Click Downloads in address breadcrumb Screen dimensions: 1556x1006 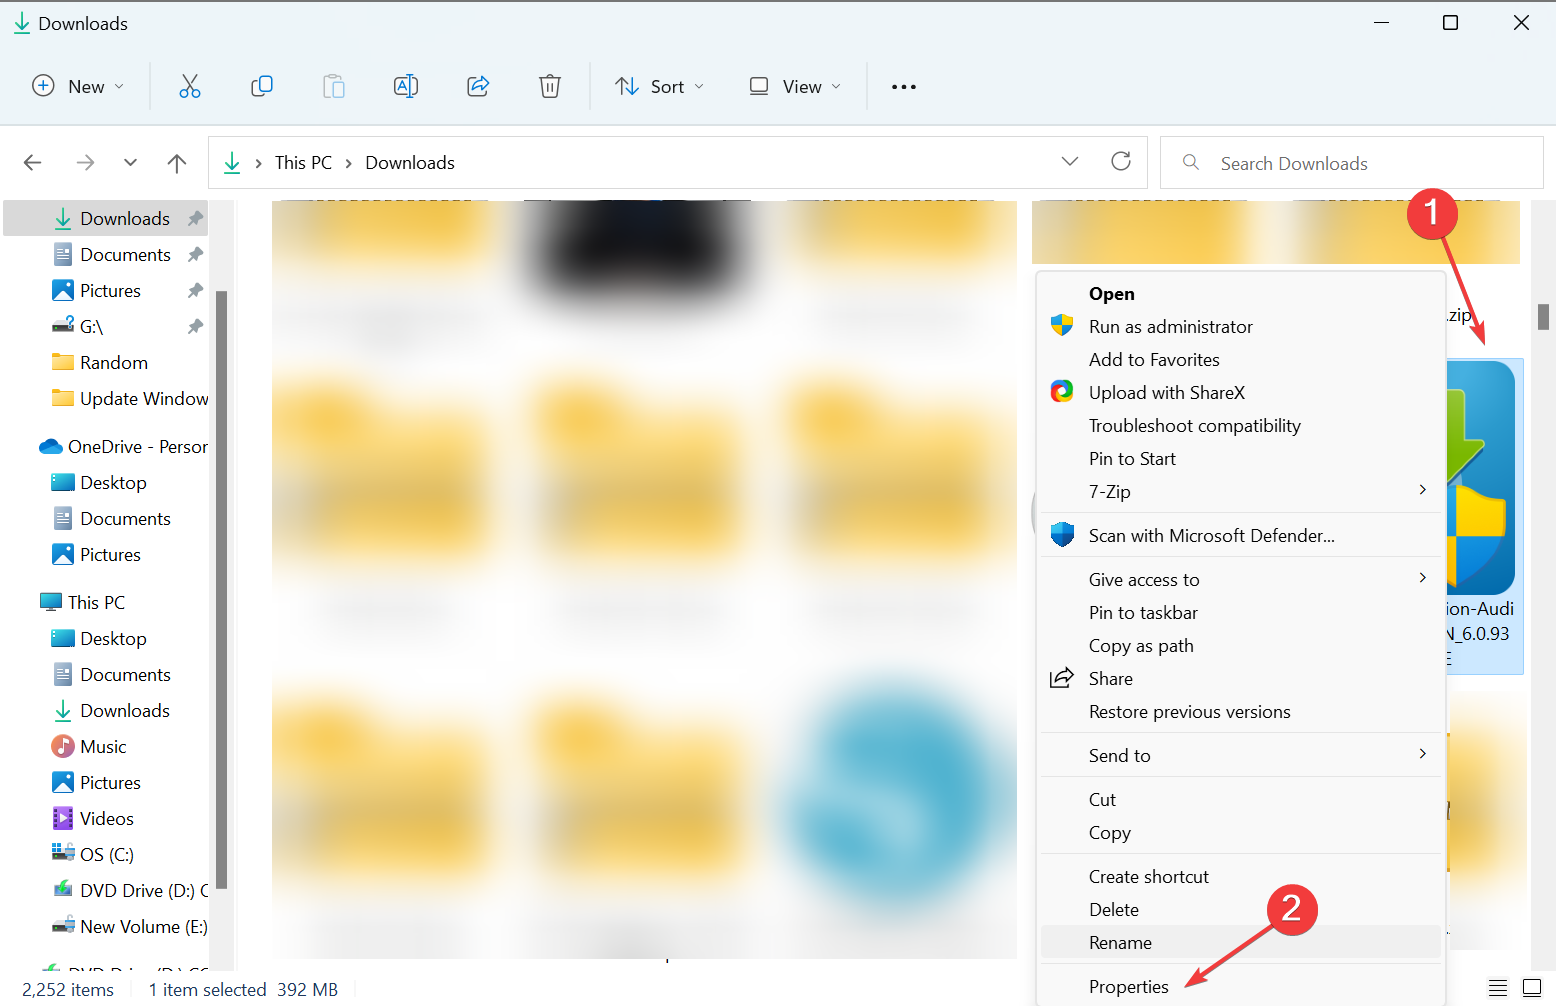tap(410, 162)
